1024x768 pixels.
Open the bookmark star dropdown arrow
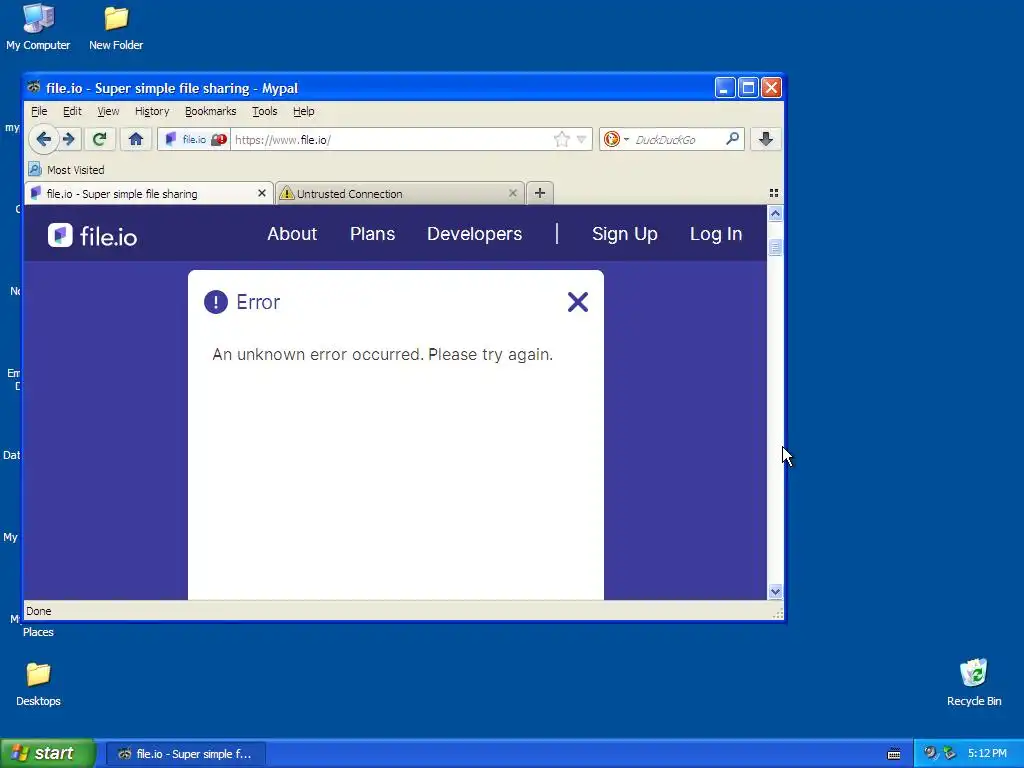click(x=581, y=139)
